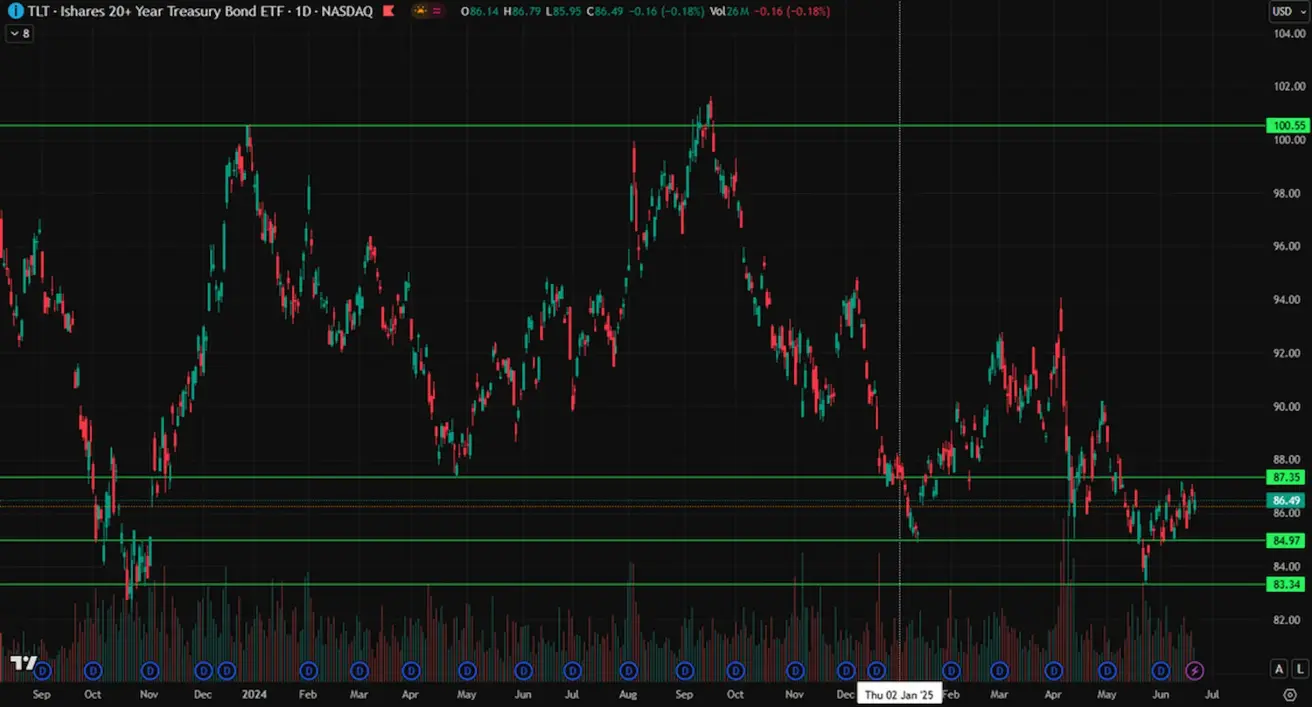Click the 83.34 price label on axis
This screenshot has height=707, width=1312.
(1287, 585)
